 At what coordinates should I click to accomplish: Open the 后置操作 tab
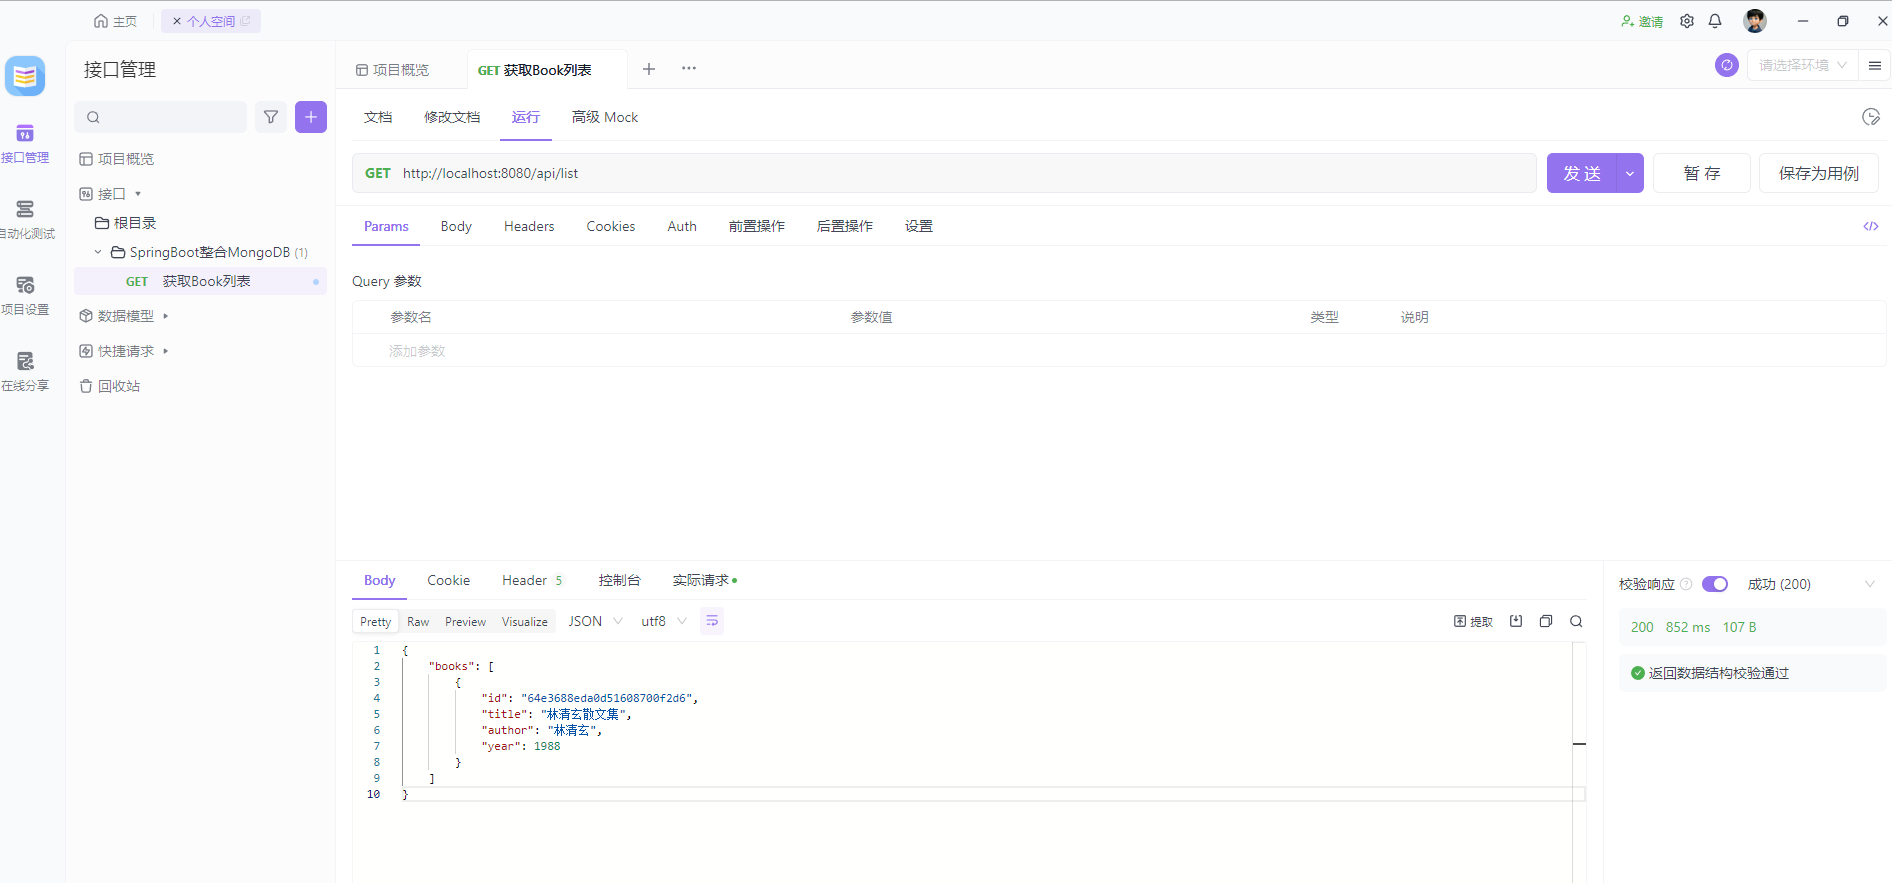coord(845,226)
